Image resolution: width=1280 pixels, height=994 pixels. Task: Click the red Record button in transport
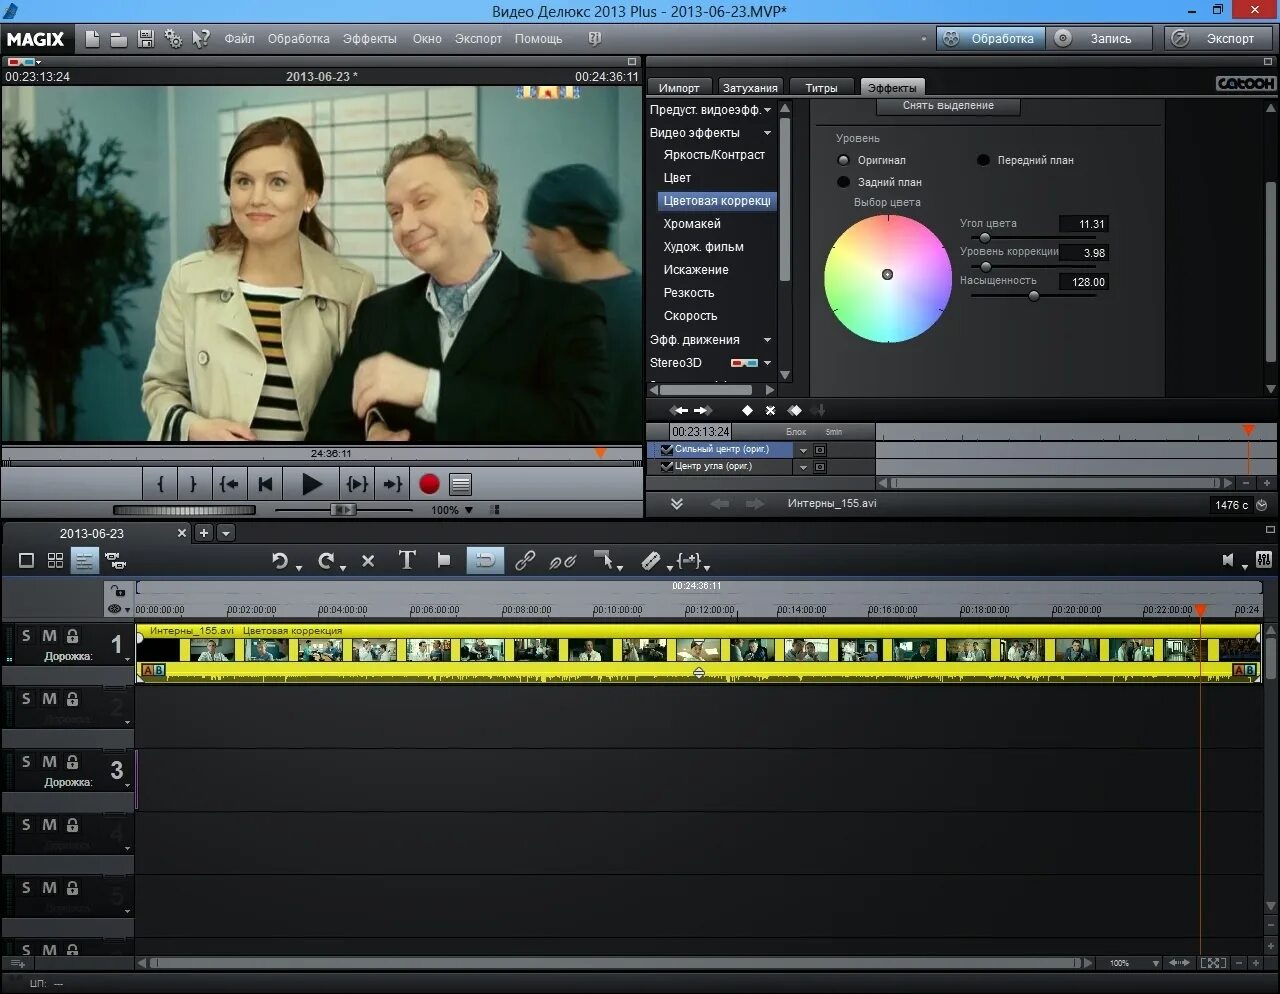[x=429, y=484]
